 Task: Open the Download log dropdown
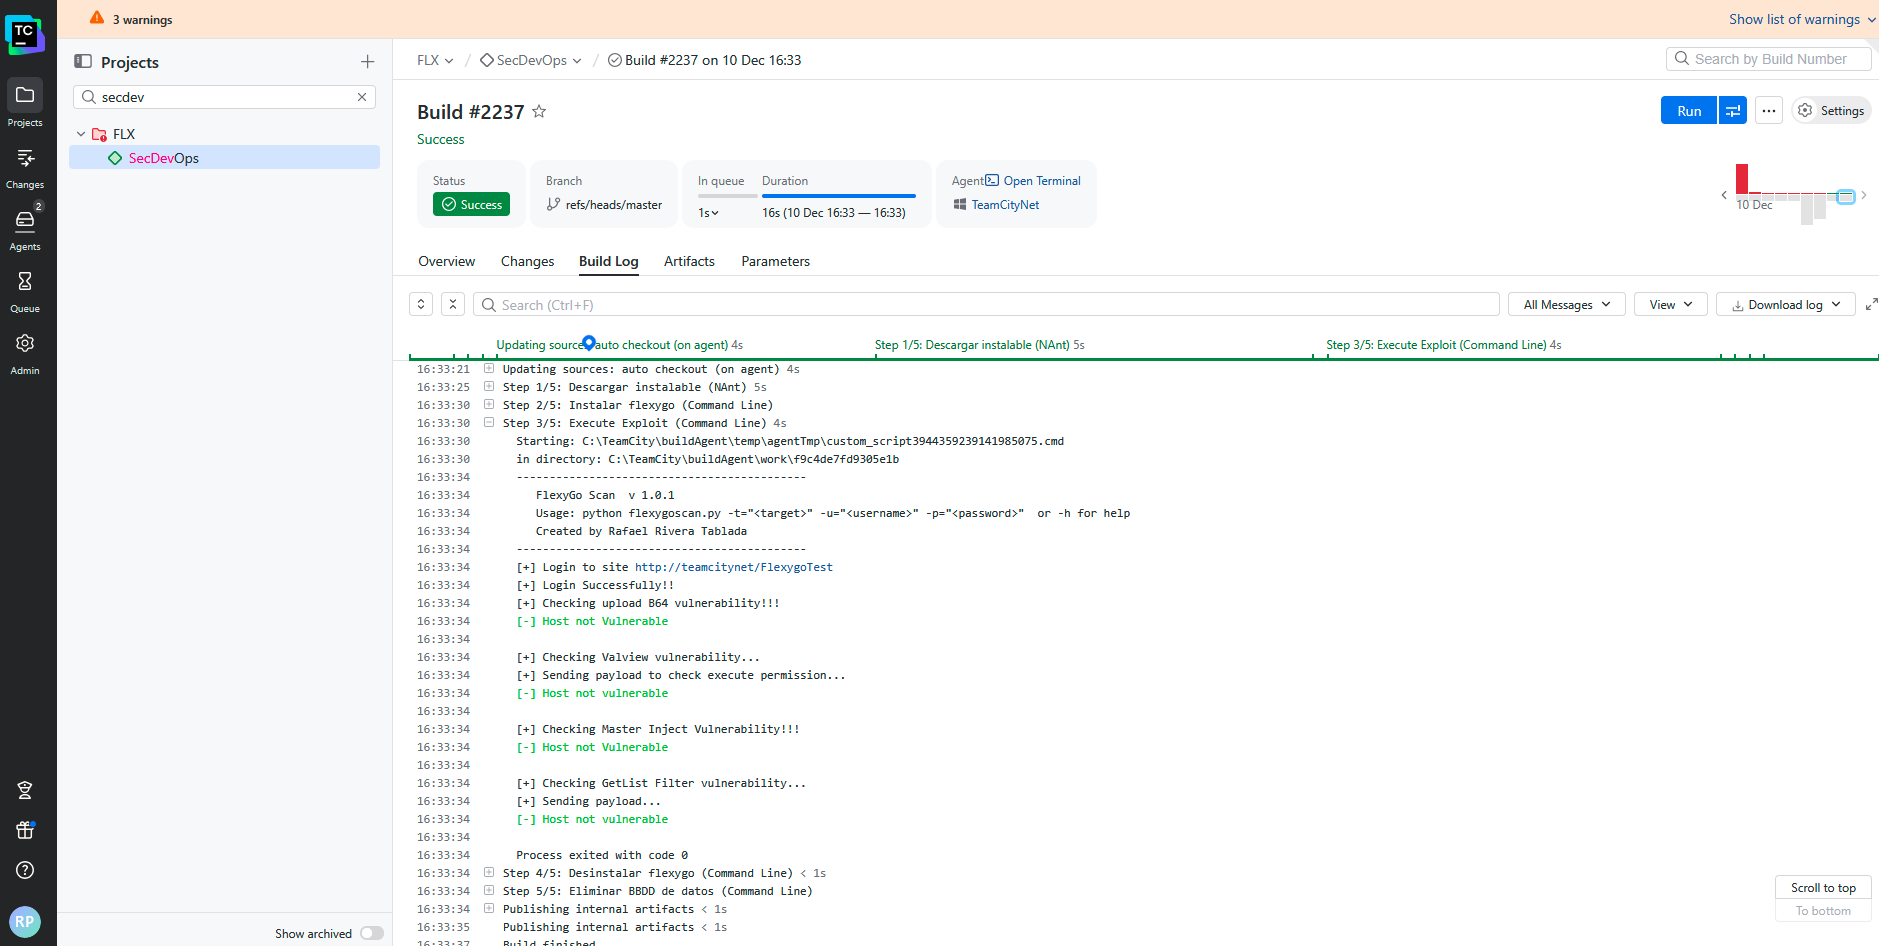click(x=1786, y=304)
